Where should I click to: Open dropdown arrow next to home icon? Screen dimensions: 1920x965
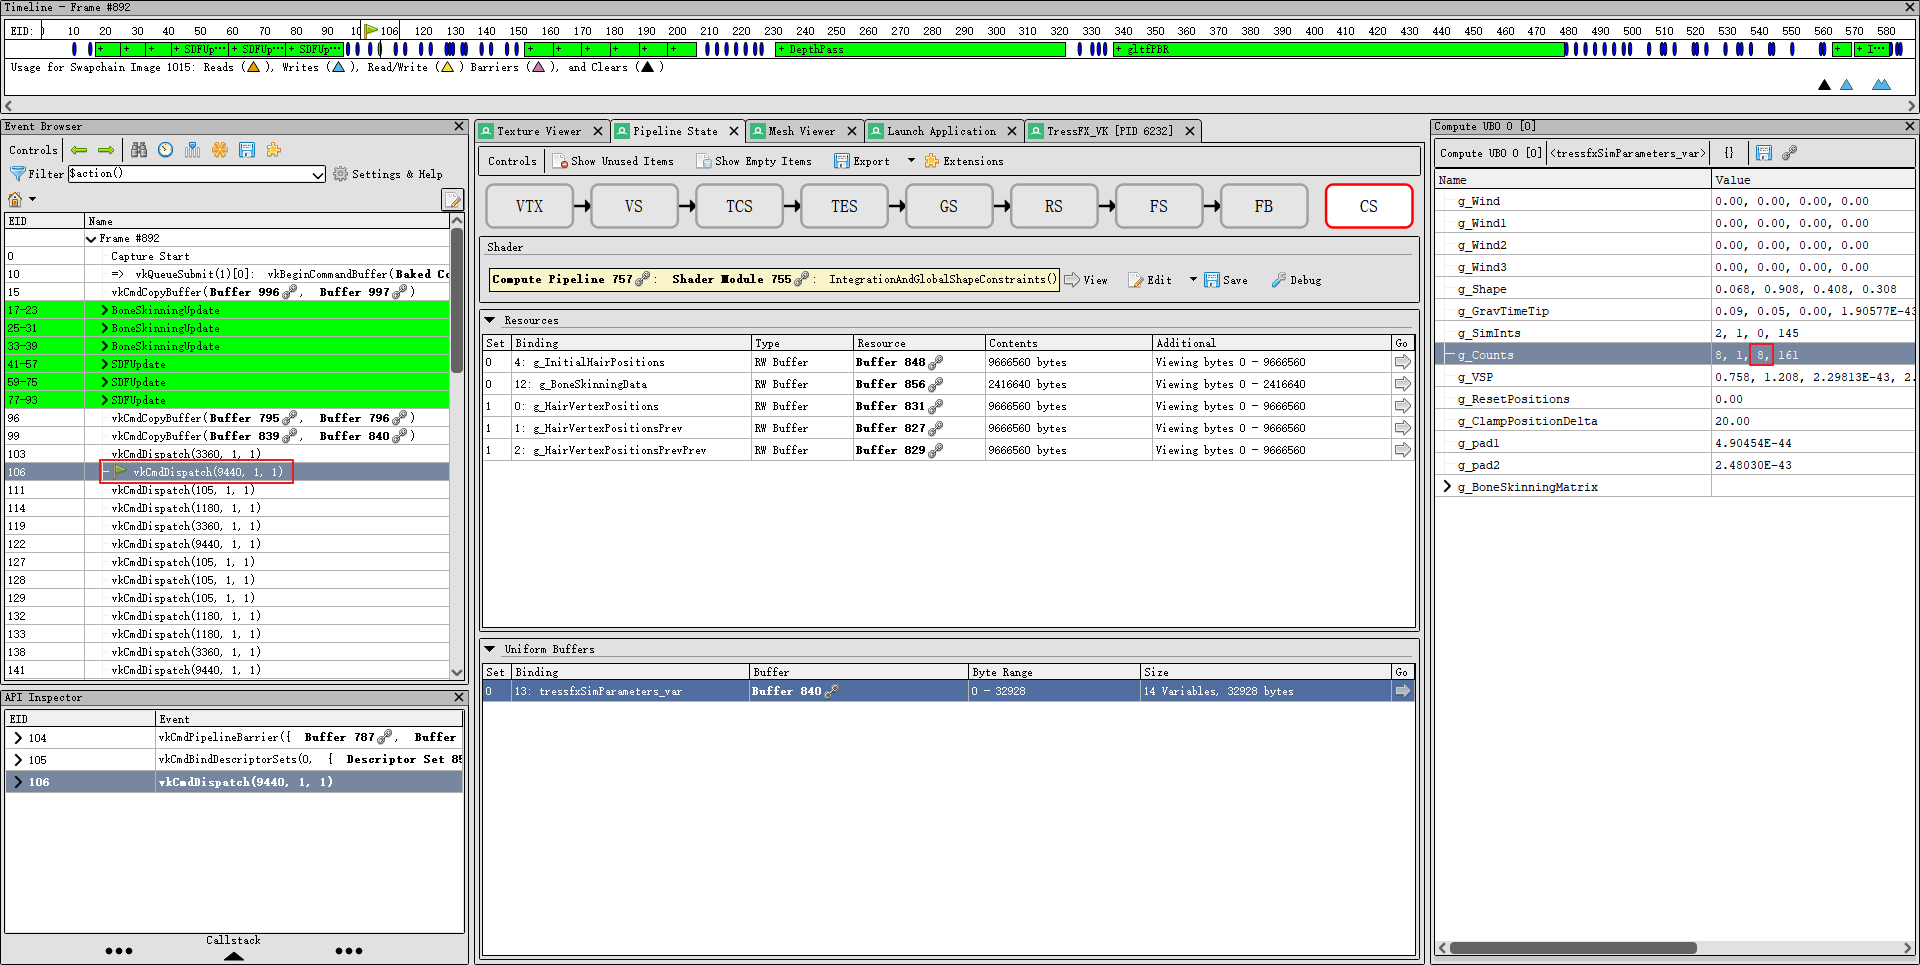point(33,199)
